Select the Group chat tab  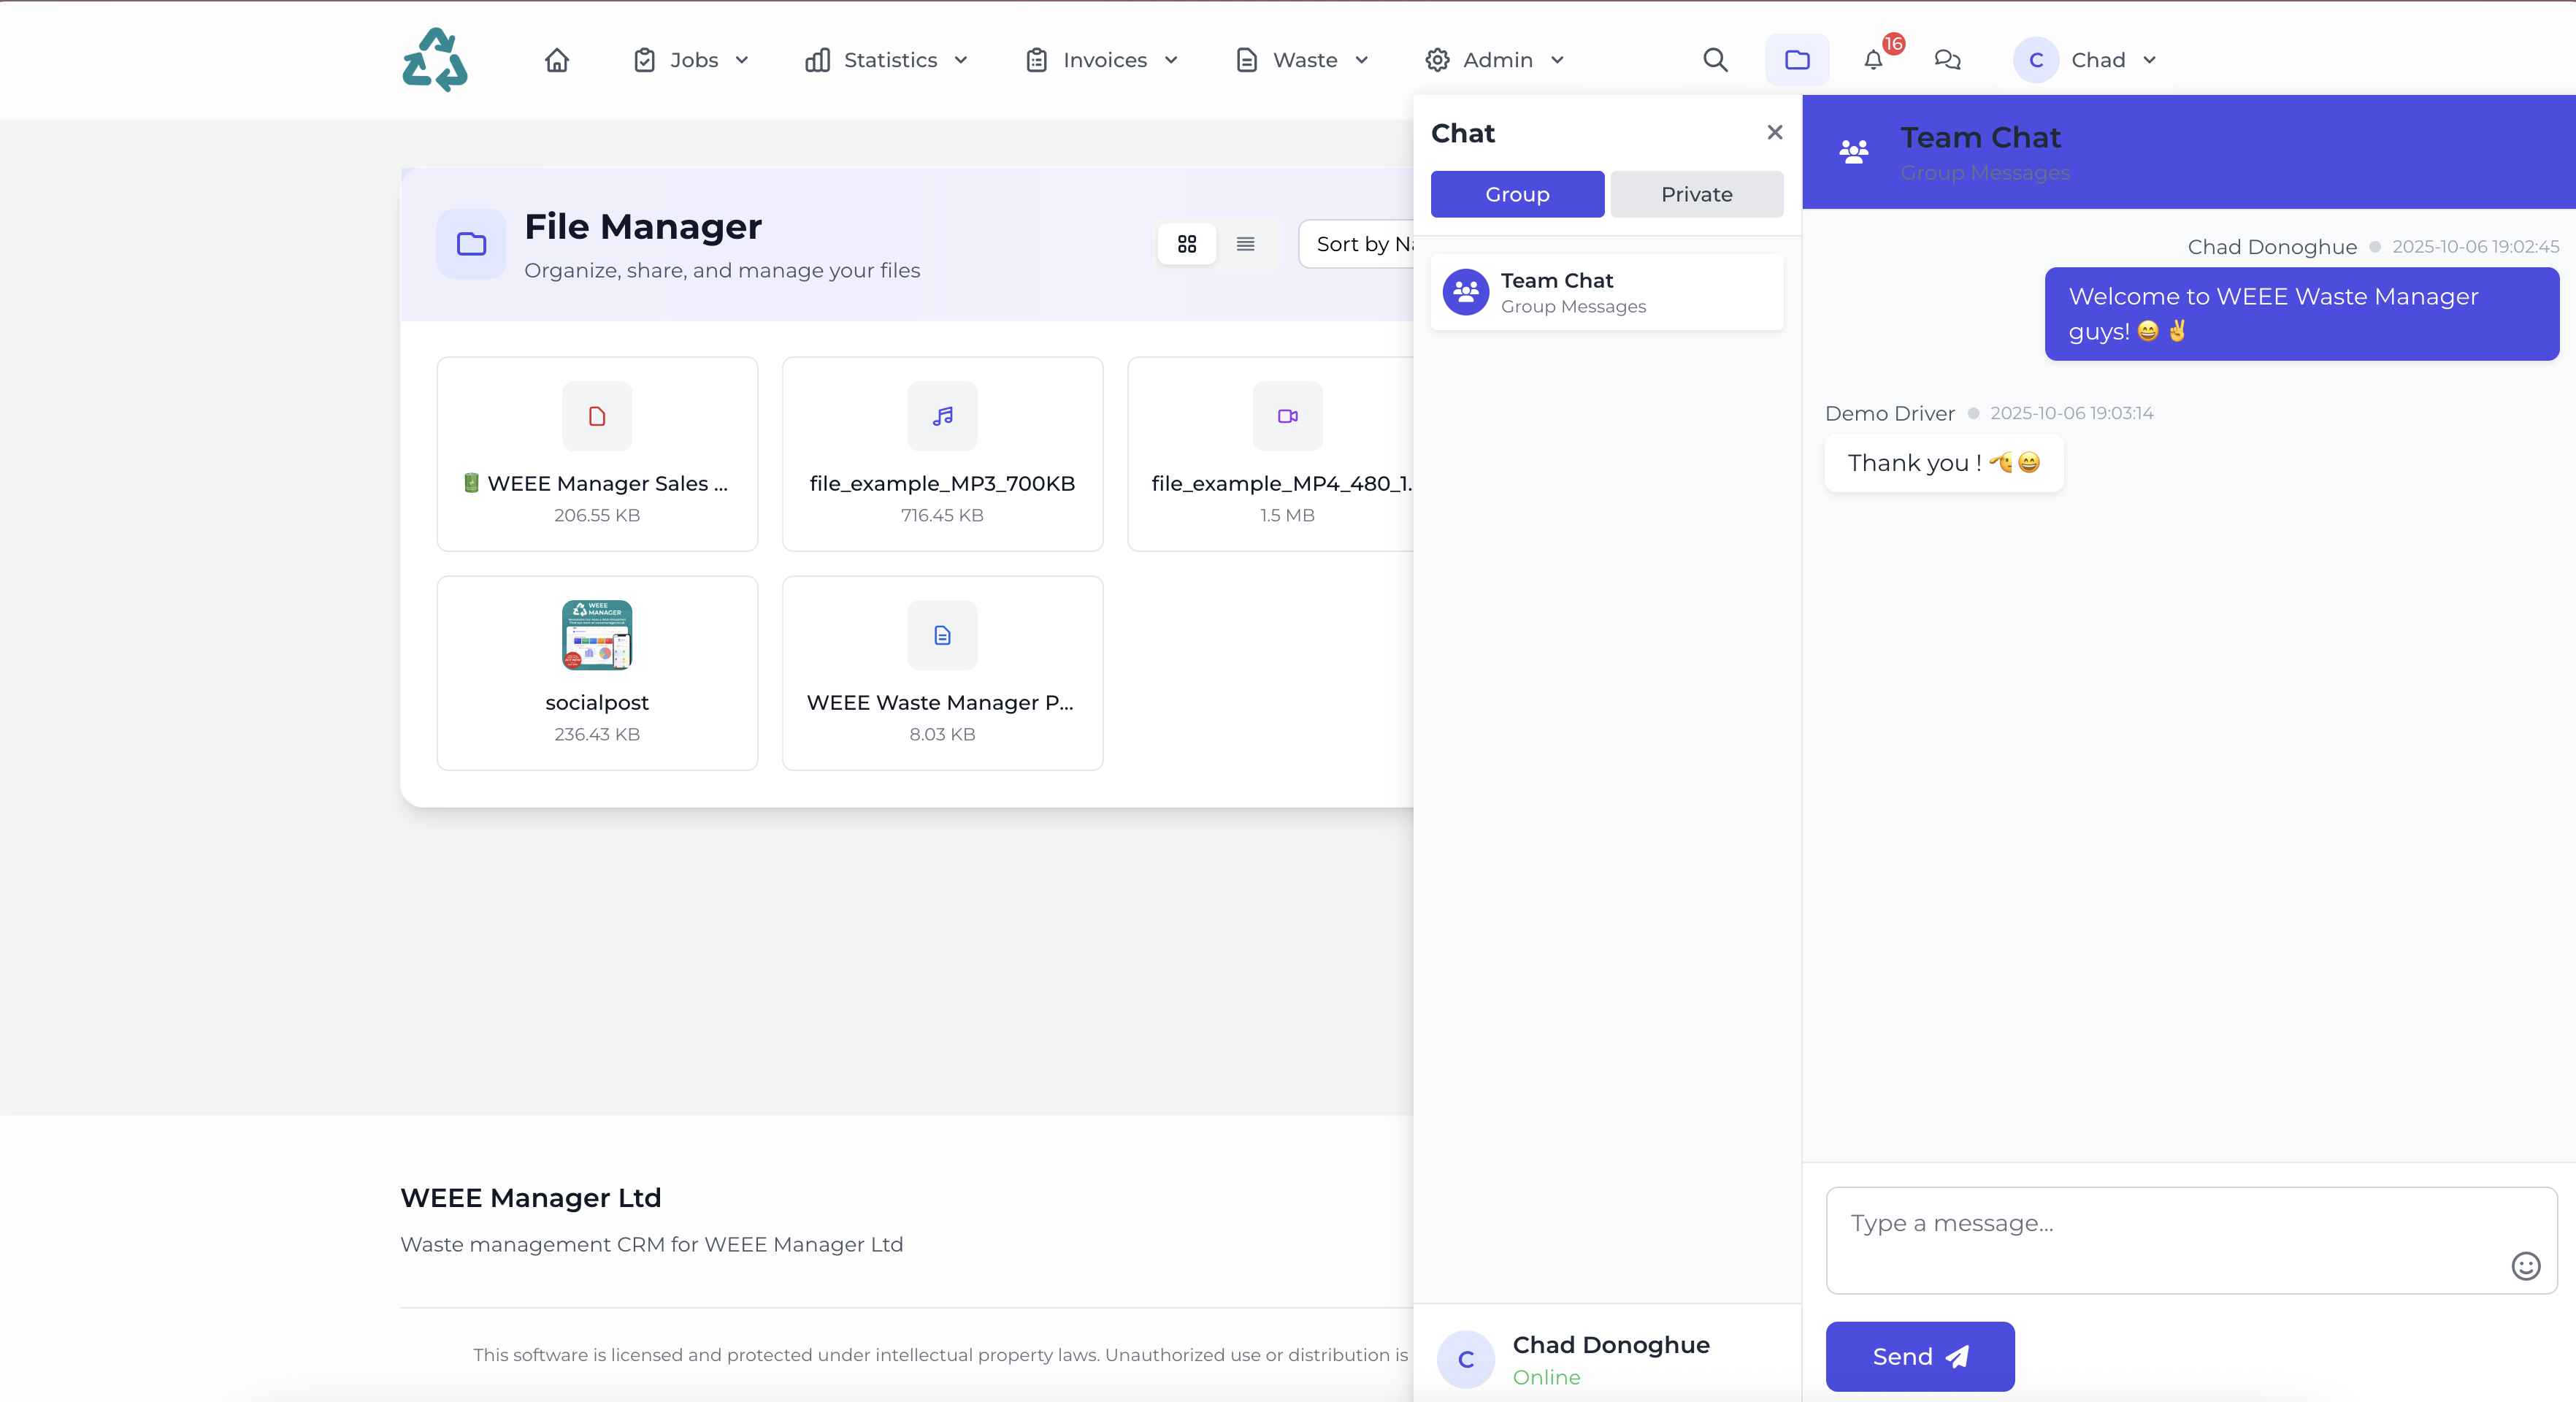coord(1517,194)
